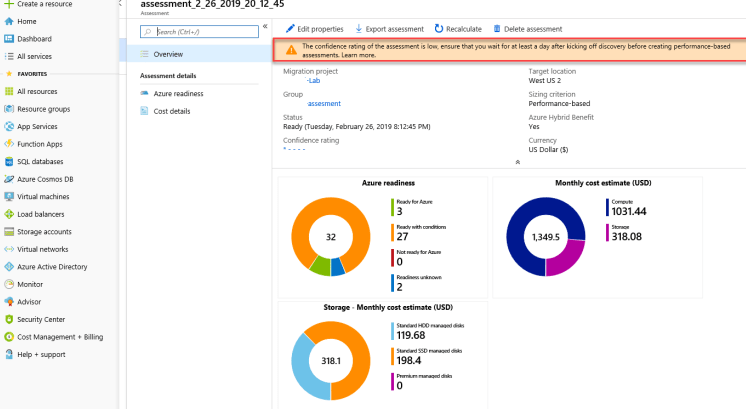The height and width of the screenshot is (409, 746).
Task: Open the All resources grid icon
Action: click(9, 91)
